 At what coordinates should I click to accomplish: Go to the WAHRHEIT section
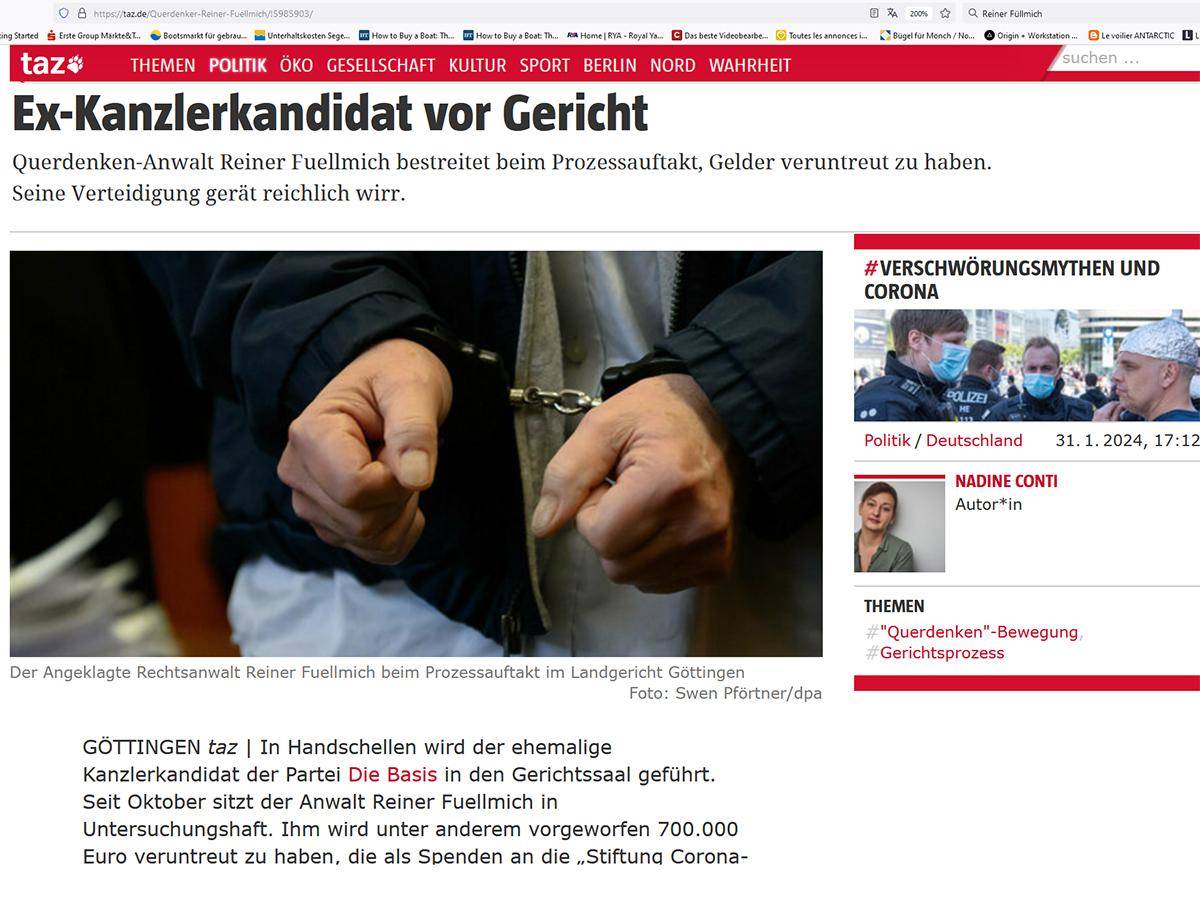tap(750, 65)
